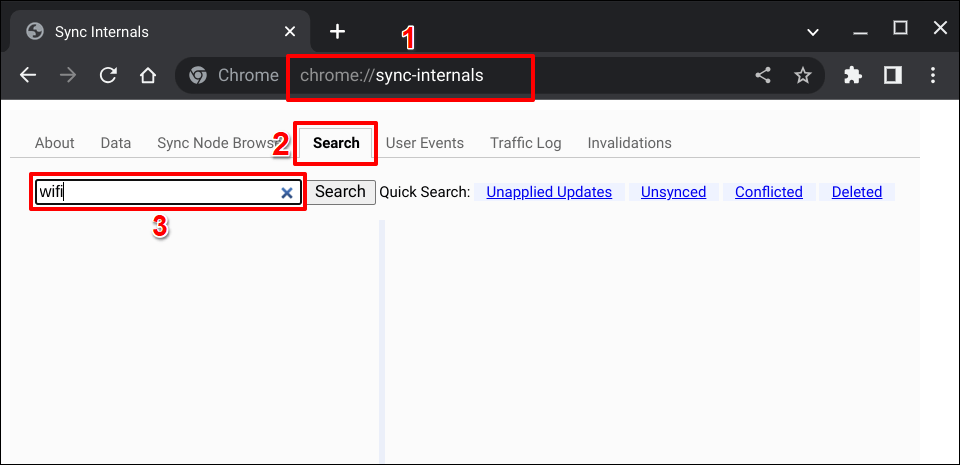Open the extensions puzzle icon
Viewport: 960px width, 465px height.
coord(853,76)
